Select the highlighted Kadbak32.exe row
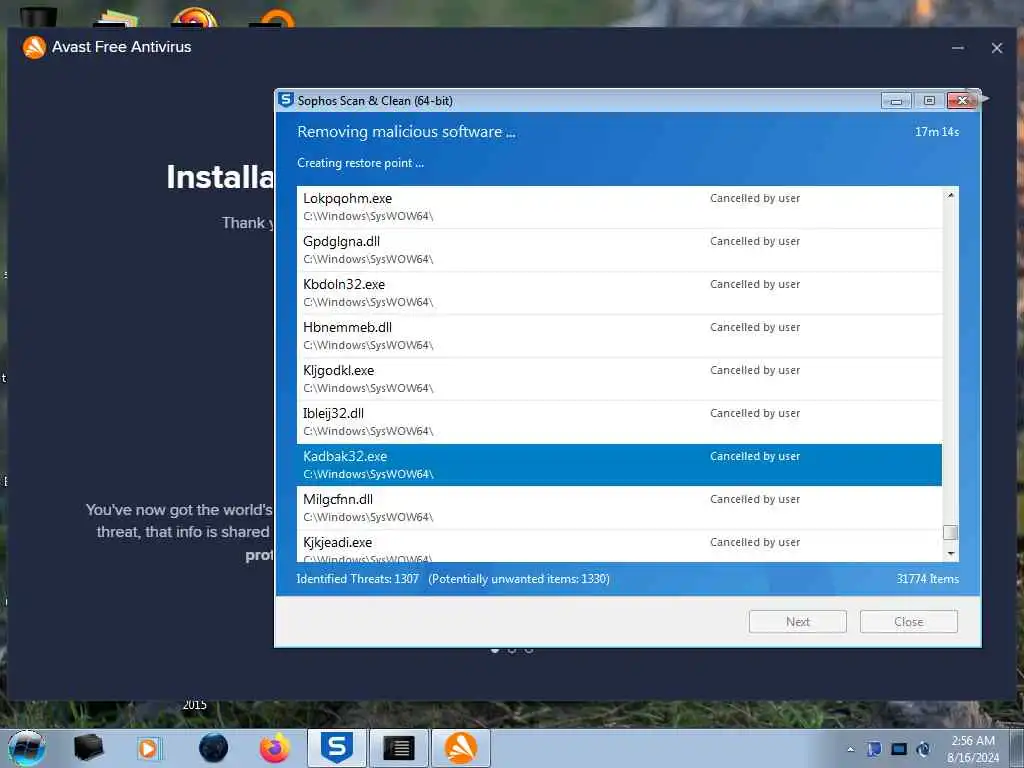 (619, 465)
